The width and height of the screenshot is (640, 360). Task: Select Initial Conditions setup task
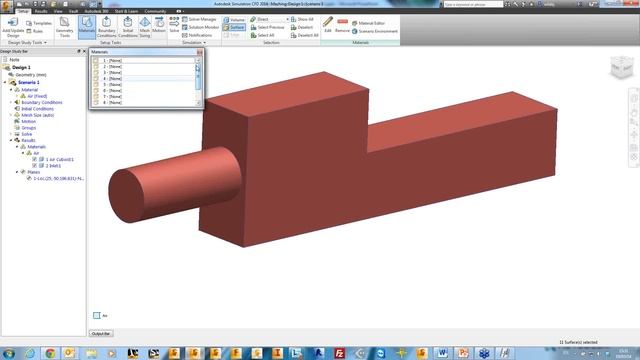pos(127,27)
